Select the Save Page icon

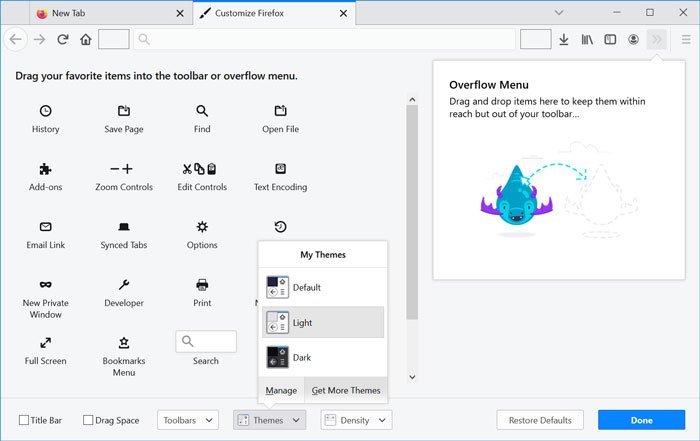point(124,111)
